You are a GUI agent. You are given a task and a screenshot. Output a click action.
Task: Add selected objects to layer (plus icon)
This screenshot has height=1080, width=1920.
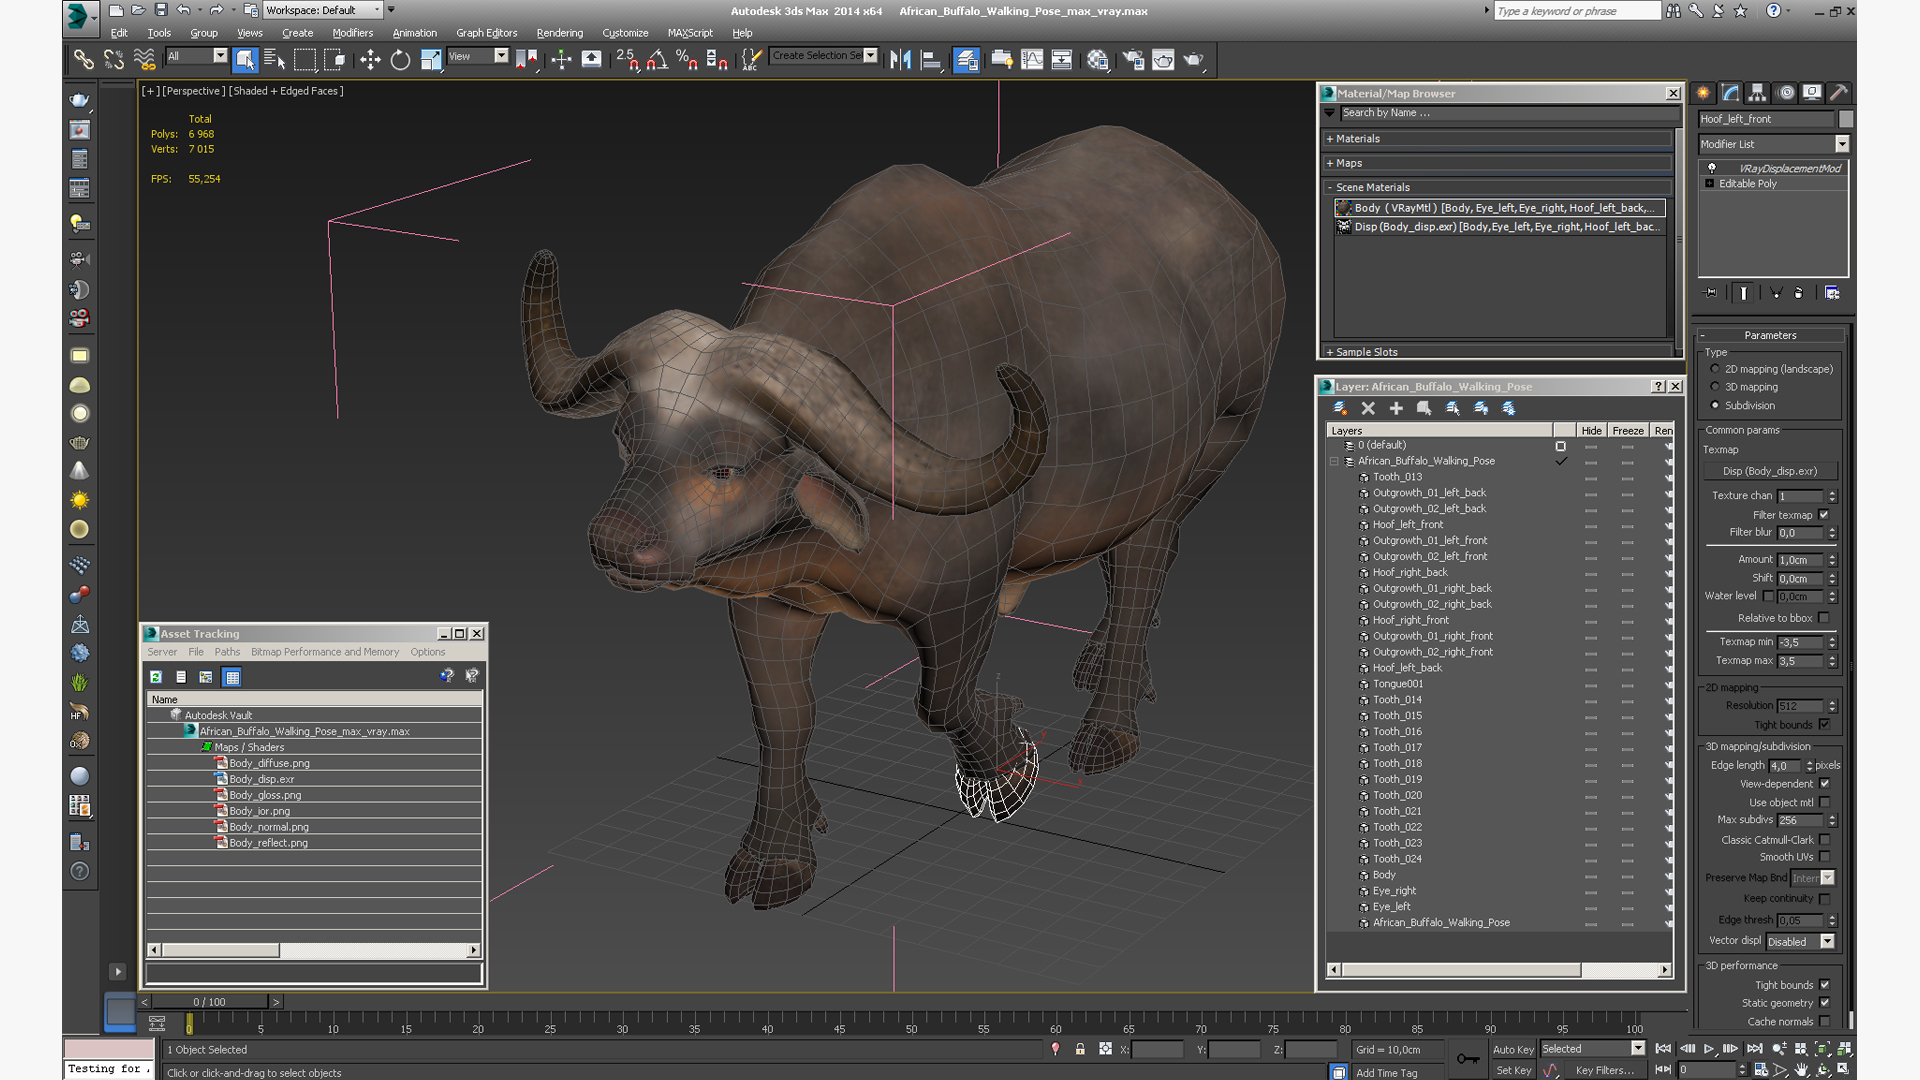pyautogui.click(x=1396, y=408)
